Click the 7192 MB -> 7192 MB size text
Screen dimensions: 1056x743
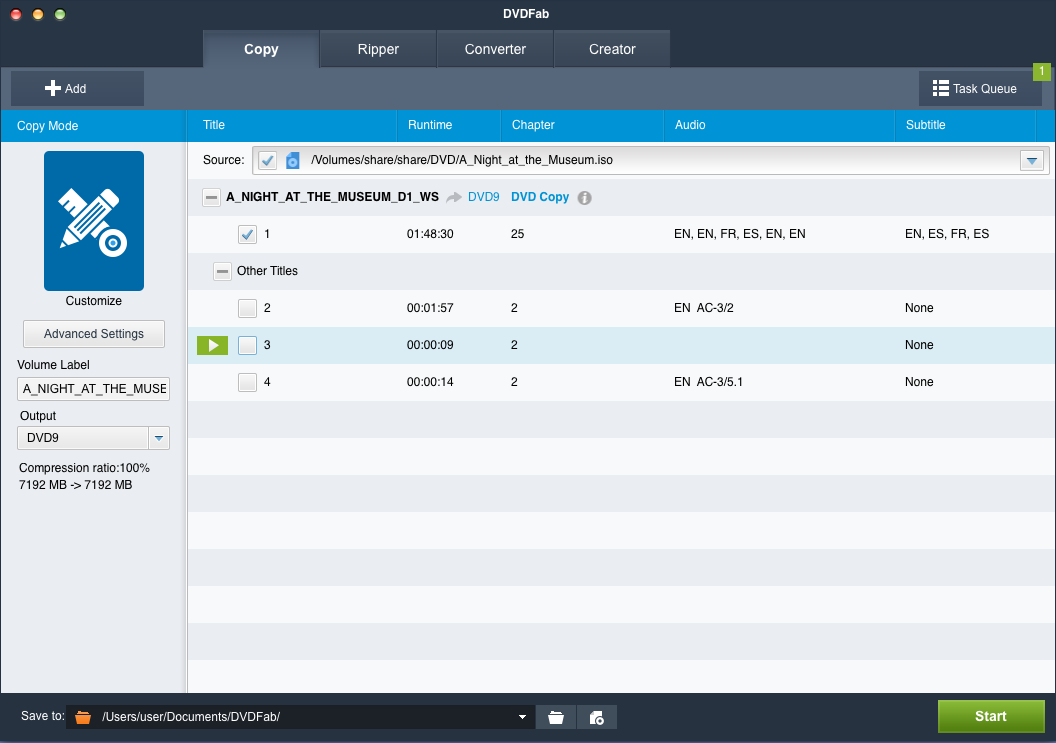pos(75,486)
